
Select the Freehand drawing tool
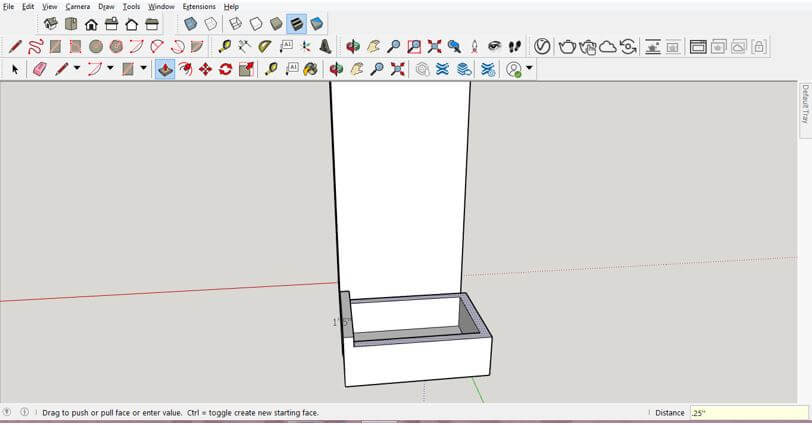click(35, 47)
